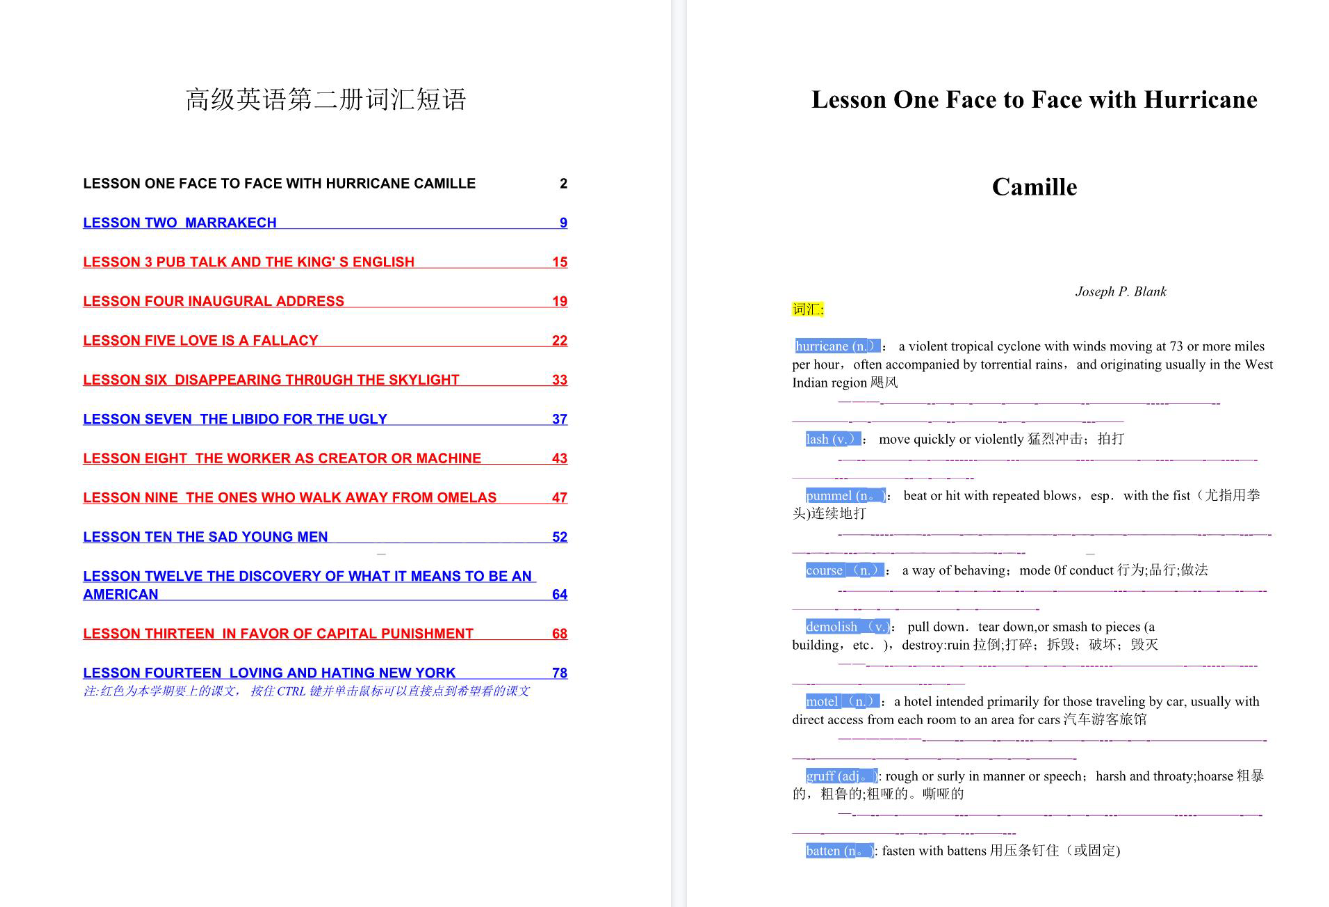This screenshot has width=1329, height=907.
Task: Click the highlighted word hurricane (n.)
Action: [836, 346]
